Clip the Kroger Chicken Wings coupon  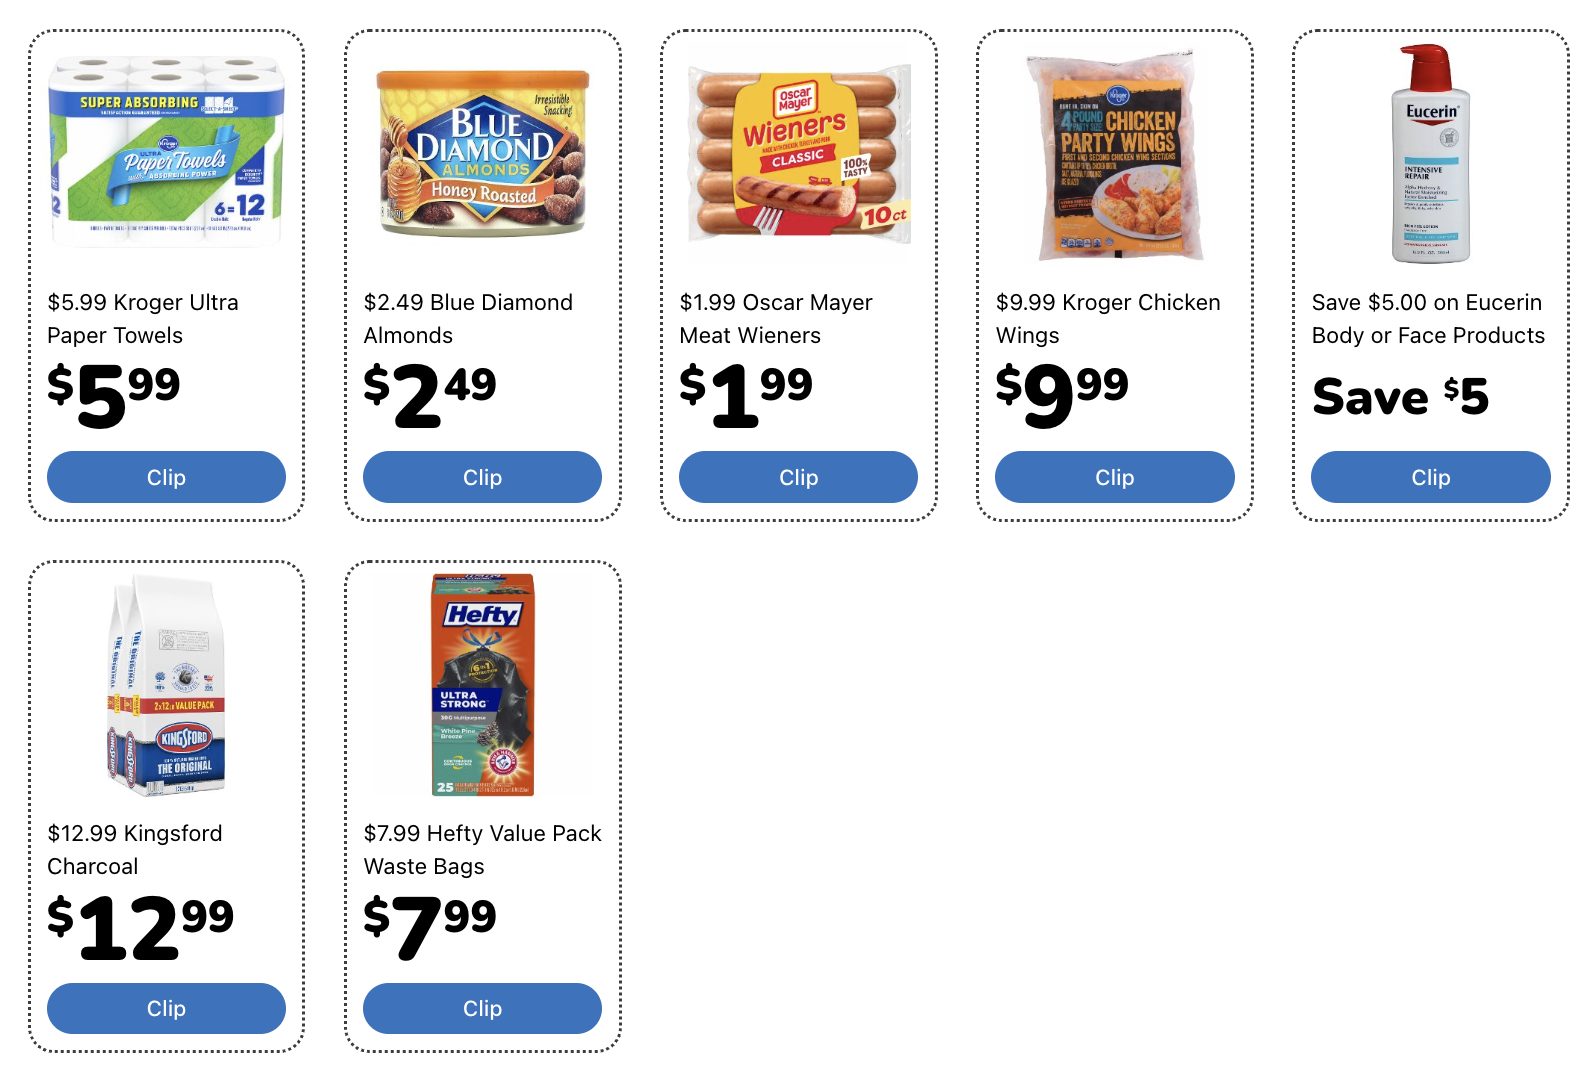[1114, 477]
